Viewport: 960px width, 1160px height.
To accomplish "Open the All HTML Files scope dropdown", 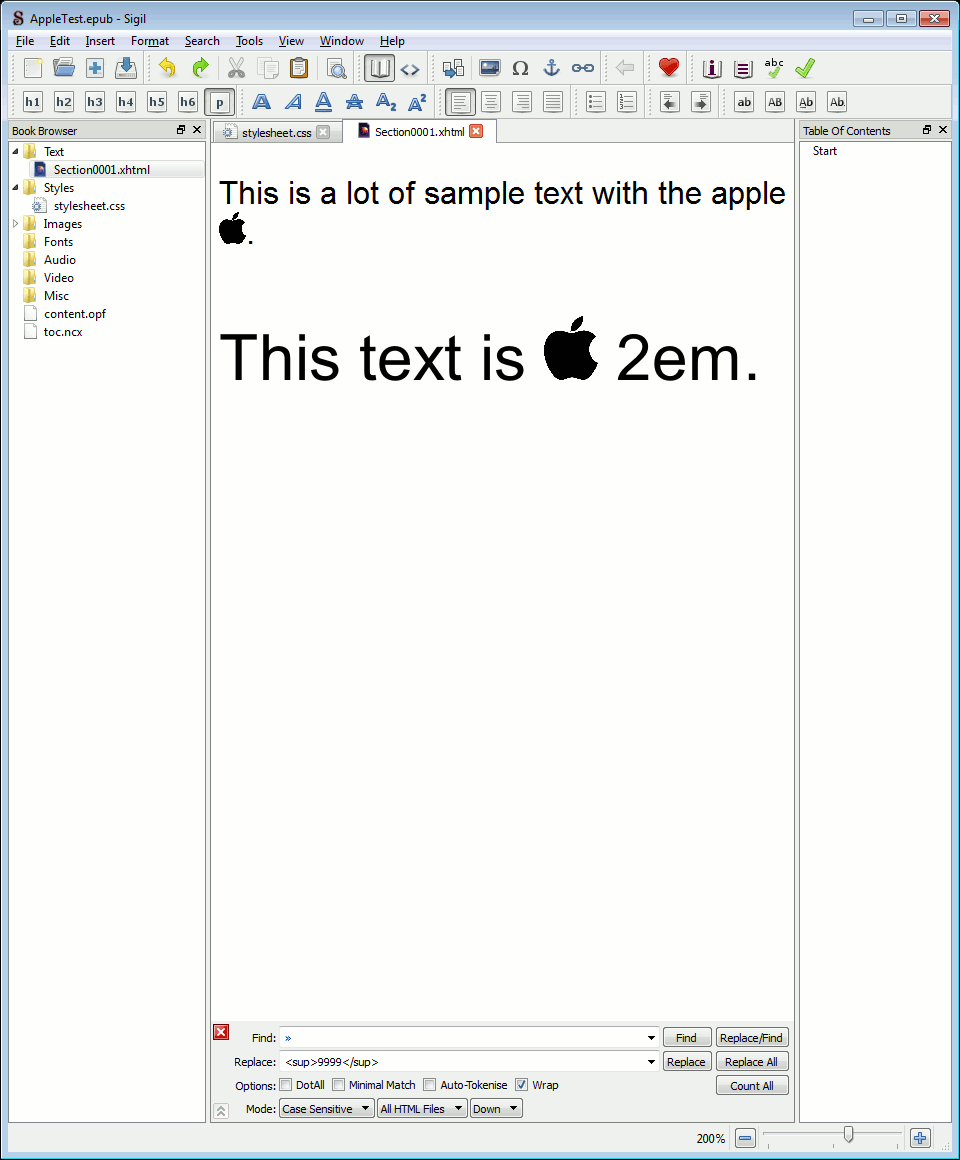I will (422, 1109).
